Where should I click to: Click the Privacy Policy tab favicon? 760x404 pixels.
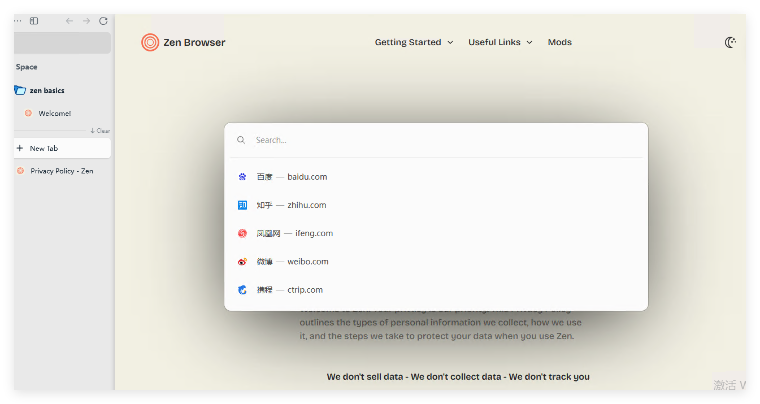coord(20,171)
